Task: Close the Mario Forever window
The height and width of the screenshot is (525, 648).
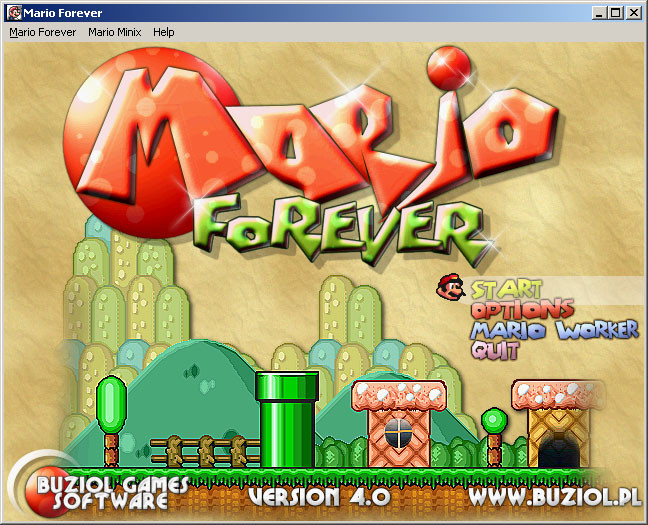Action: click(x=633, y=13)
